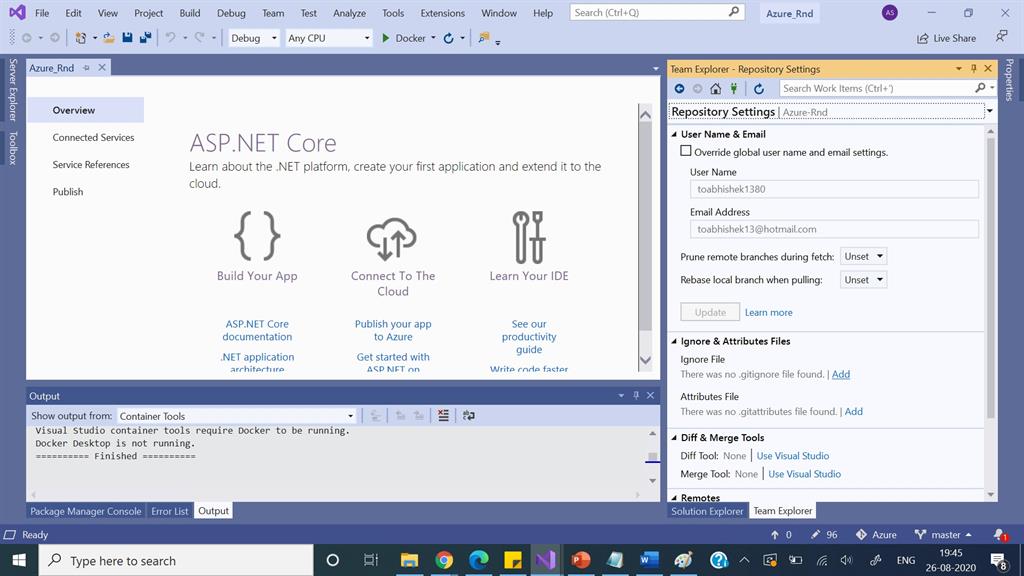
Task: Open ASP.NET Core documentation link
Action: coord(257,330)
